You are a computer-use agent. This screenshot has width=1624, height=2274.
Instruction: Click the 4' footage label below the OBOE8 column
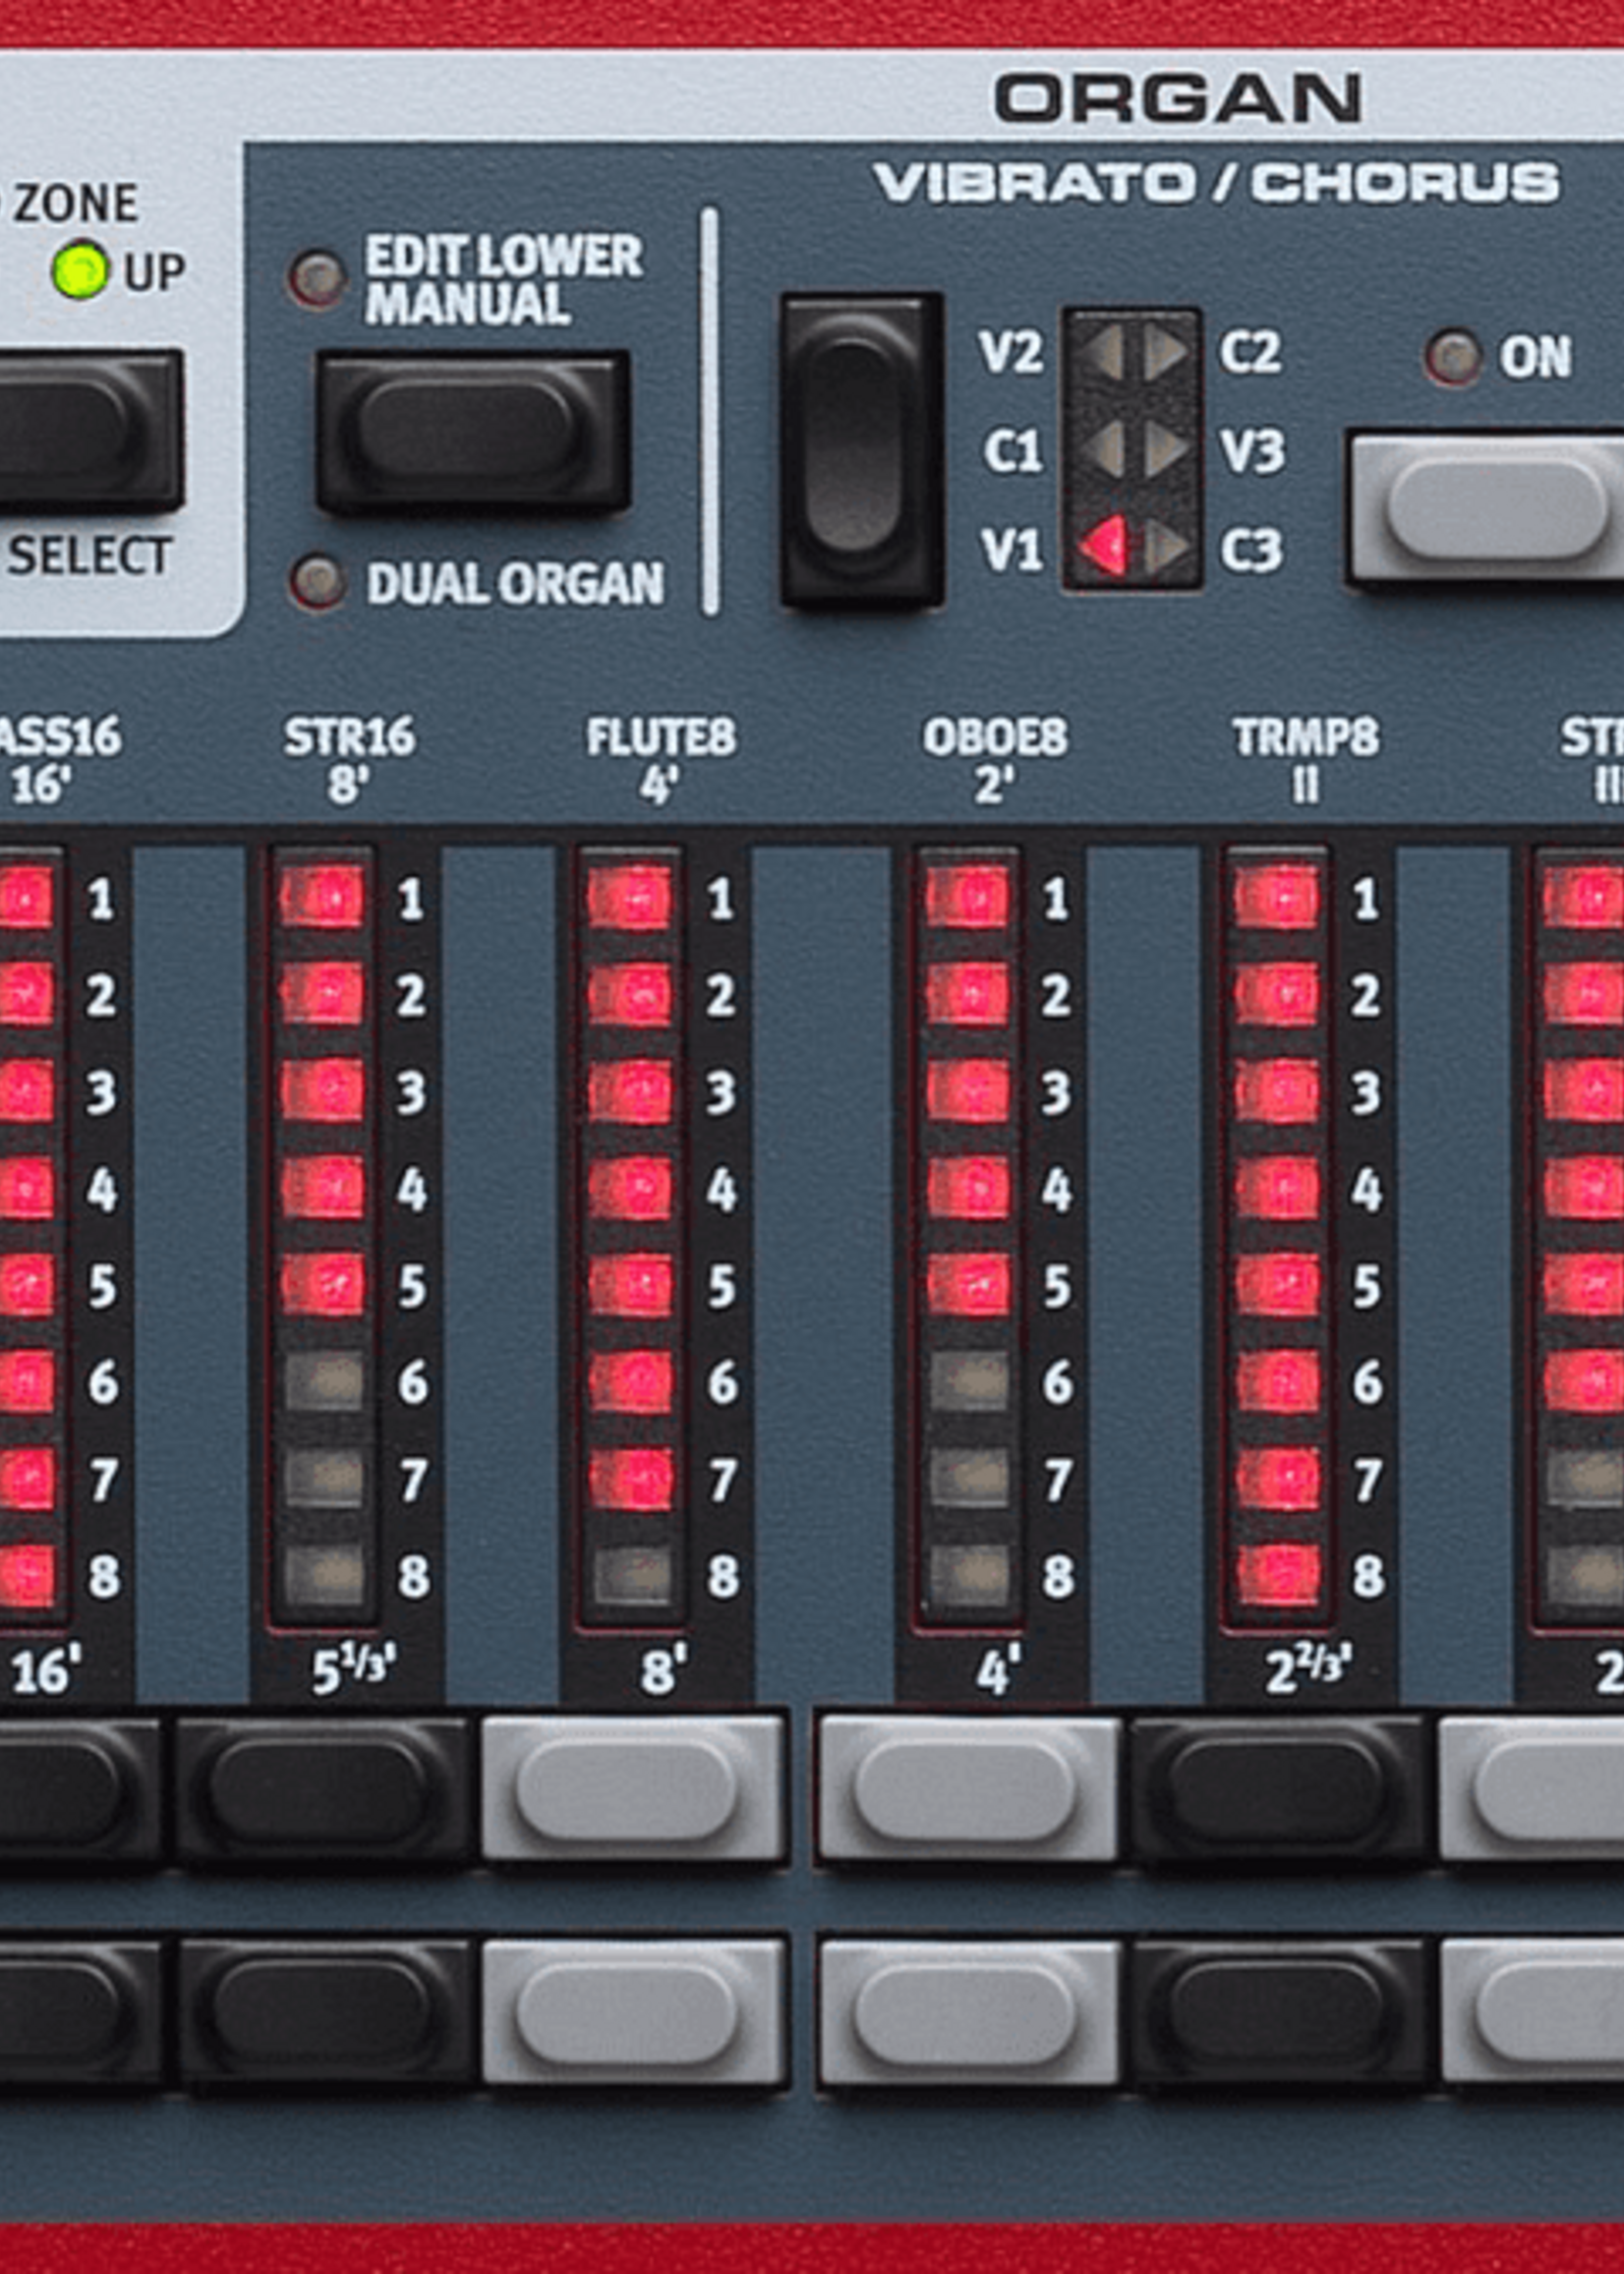[x=997, y=1672]
